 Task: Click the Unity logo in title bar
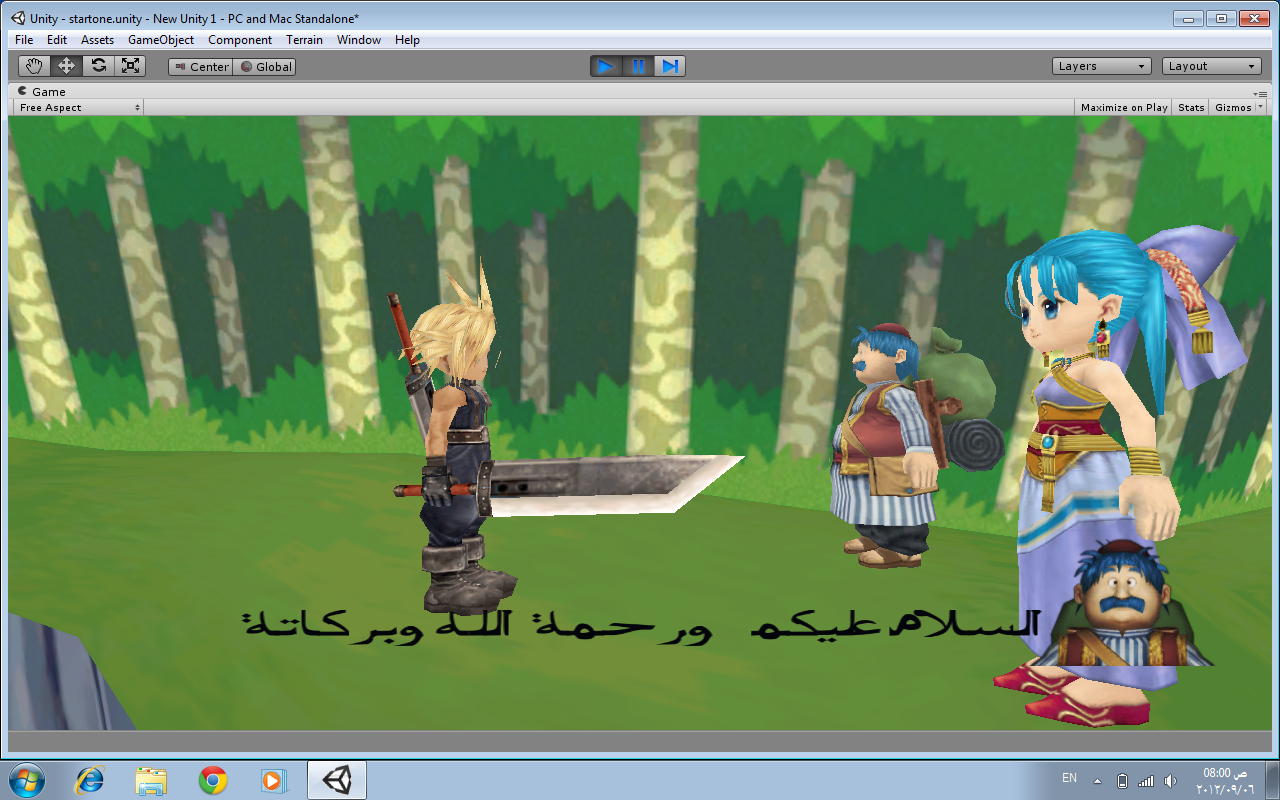coord(18,19)
